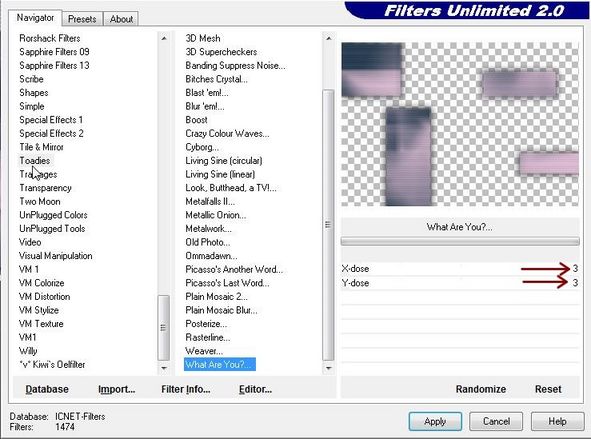The image size is (591, 439).
Task: Click Randomize filter settings
Action: [481, 389]
